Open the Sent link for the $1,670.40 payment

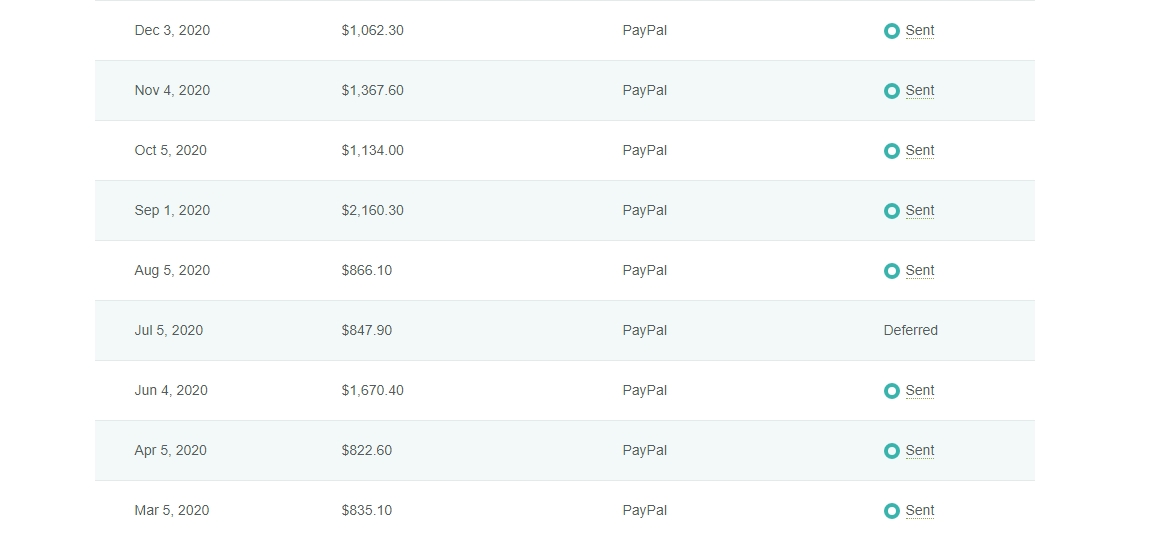click(920, 391)
